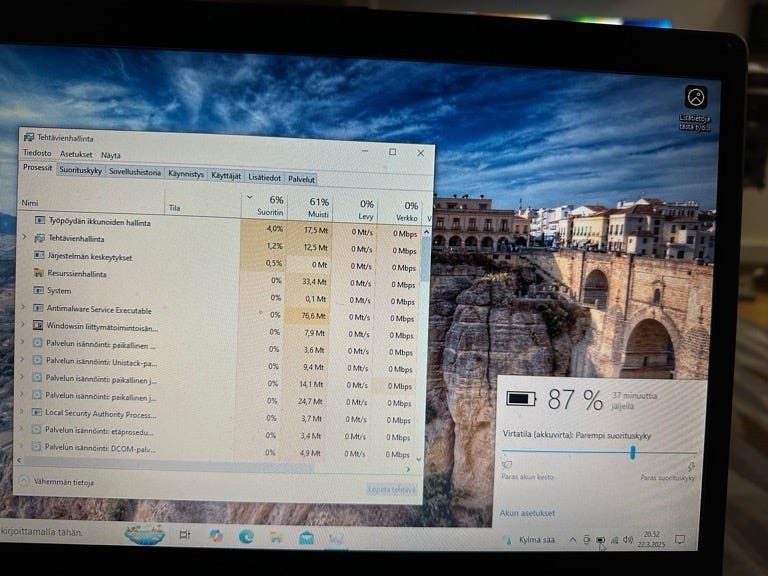
Task: Launch Microsoft Edge from taskbar
Action: pyautogui.click(x=246, y=537)
